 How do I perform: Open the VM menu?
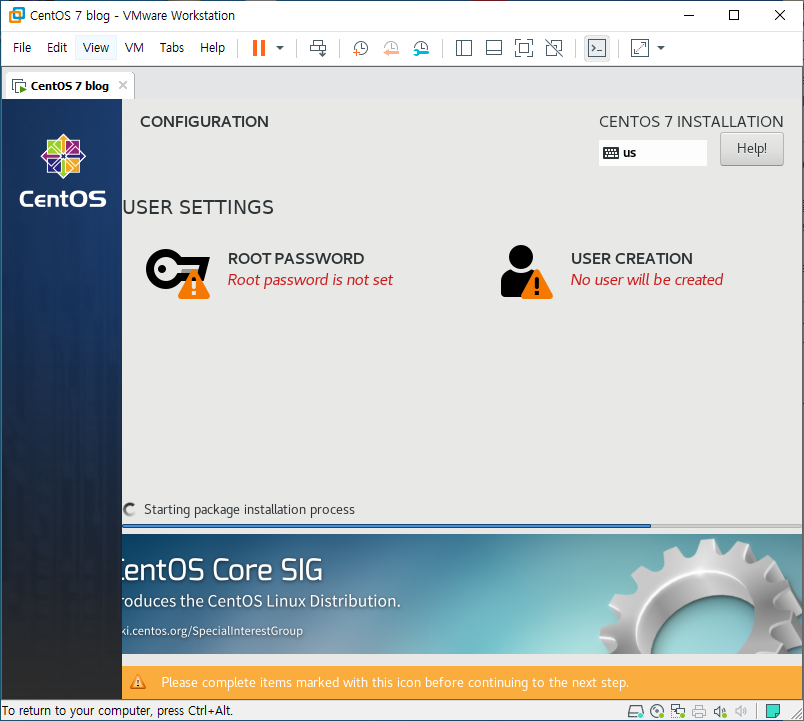[134, 48]
